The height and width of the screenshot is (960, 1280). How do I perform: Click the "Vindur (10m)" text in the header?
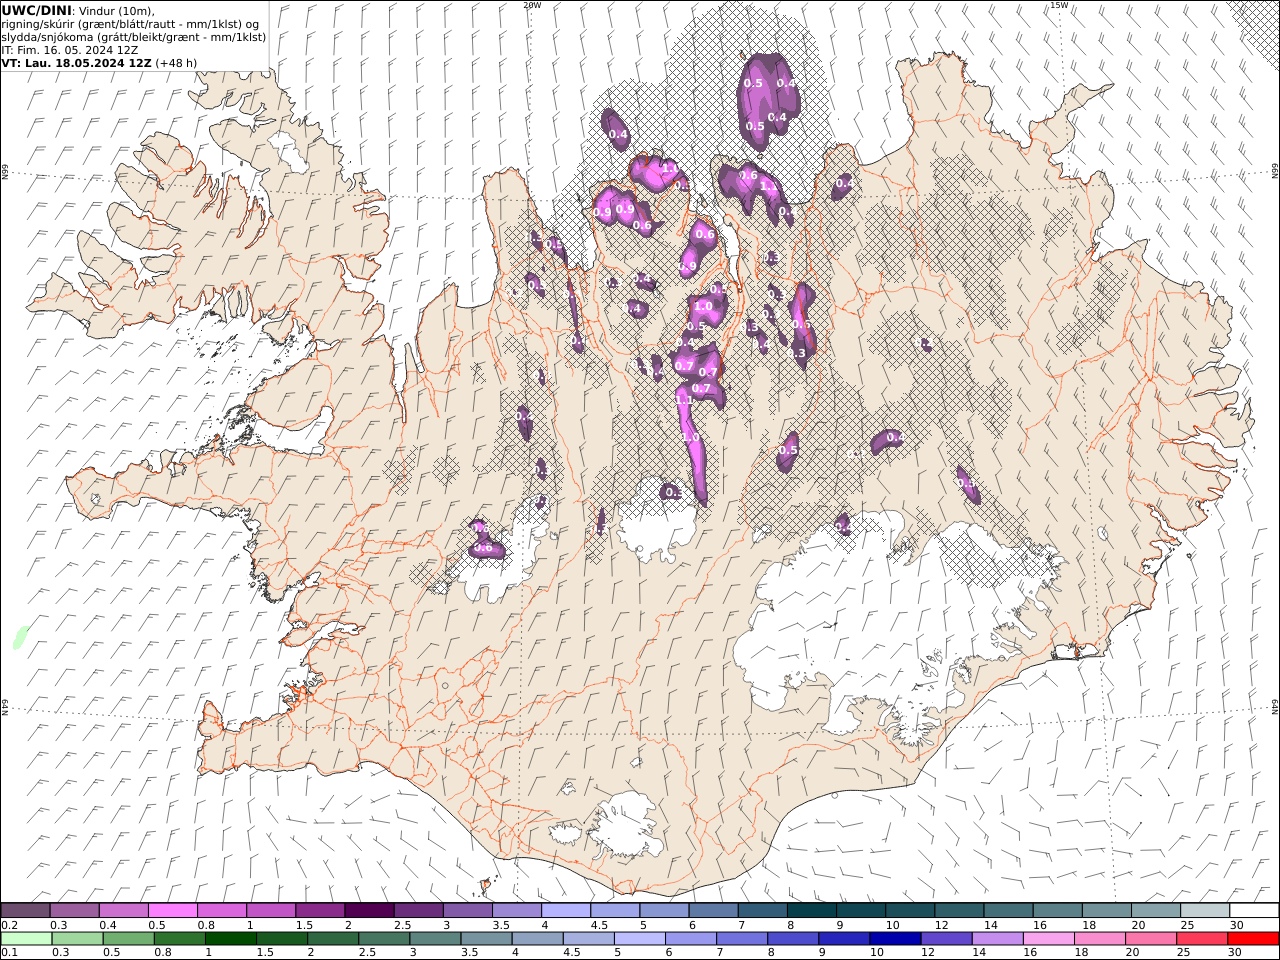click(x=116, y=10)
